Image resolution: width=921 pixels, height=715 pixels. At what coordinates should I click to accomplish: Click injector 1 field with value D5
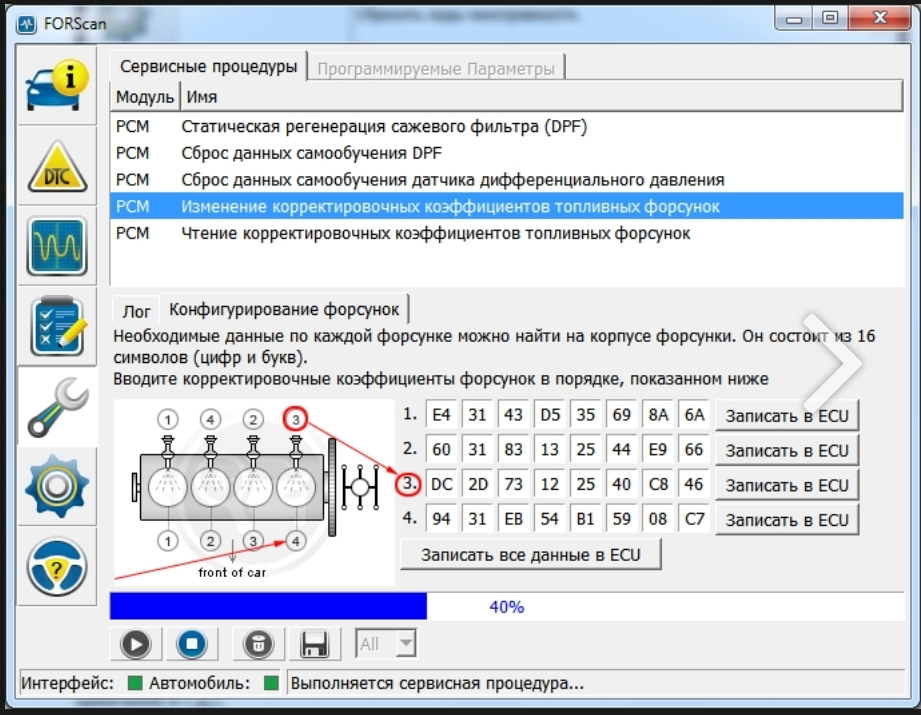(x=549, y=415)
